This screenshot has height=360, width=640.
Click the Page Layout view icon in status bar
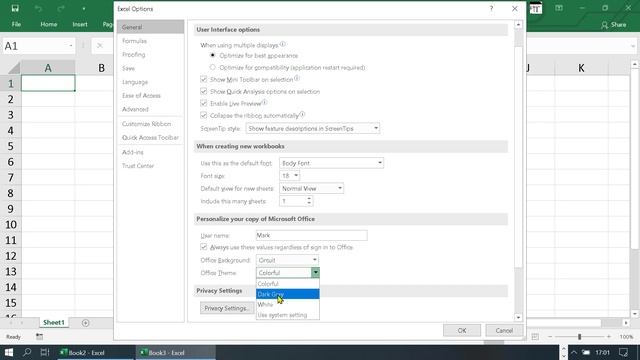[535, 337]
